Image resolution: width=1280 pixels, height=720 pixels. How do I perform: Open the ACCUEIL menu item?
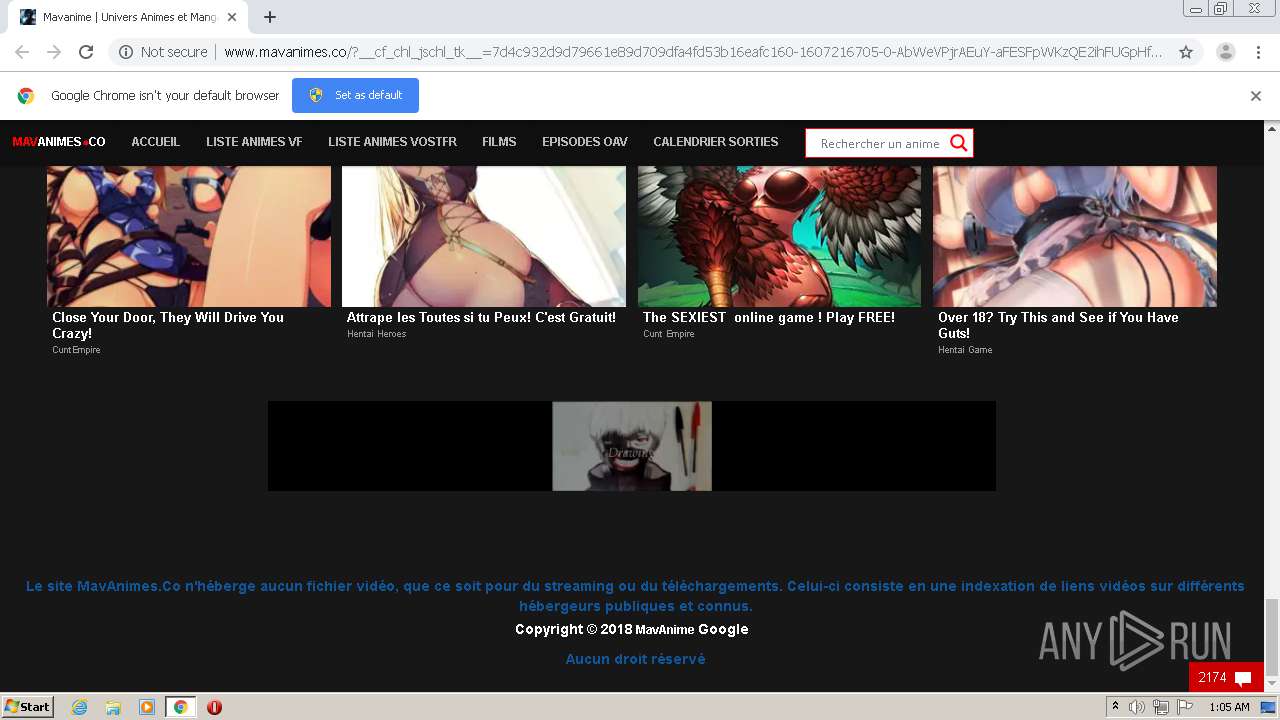[156, 142]
